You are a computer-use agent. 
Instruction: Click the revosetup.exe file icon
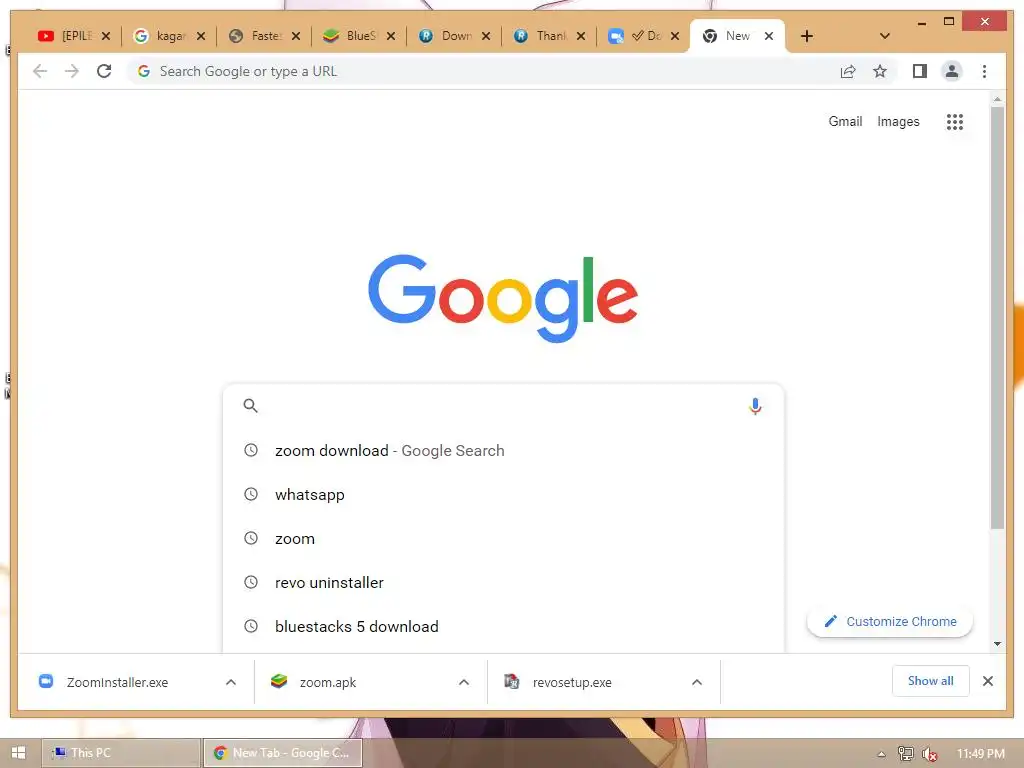[x=511, y=681]
